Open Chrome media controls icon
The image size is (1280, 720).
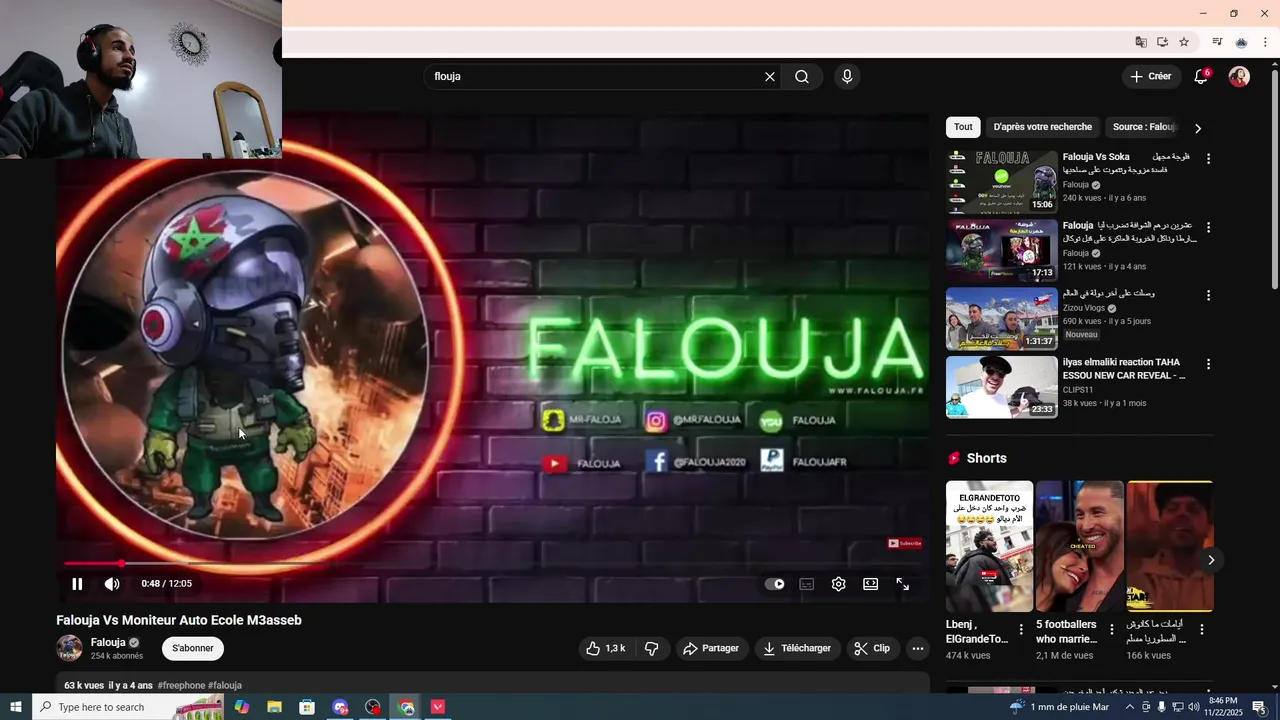coord(1217,42)
